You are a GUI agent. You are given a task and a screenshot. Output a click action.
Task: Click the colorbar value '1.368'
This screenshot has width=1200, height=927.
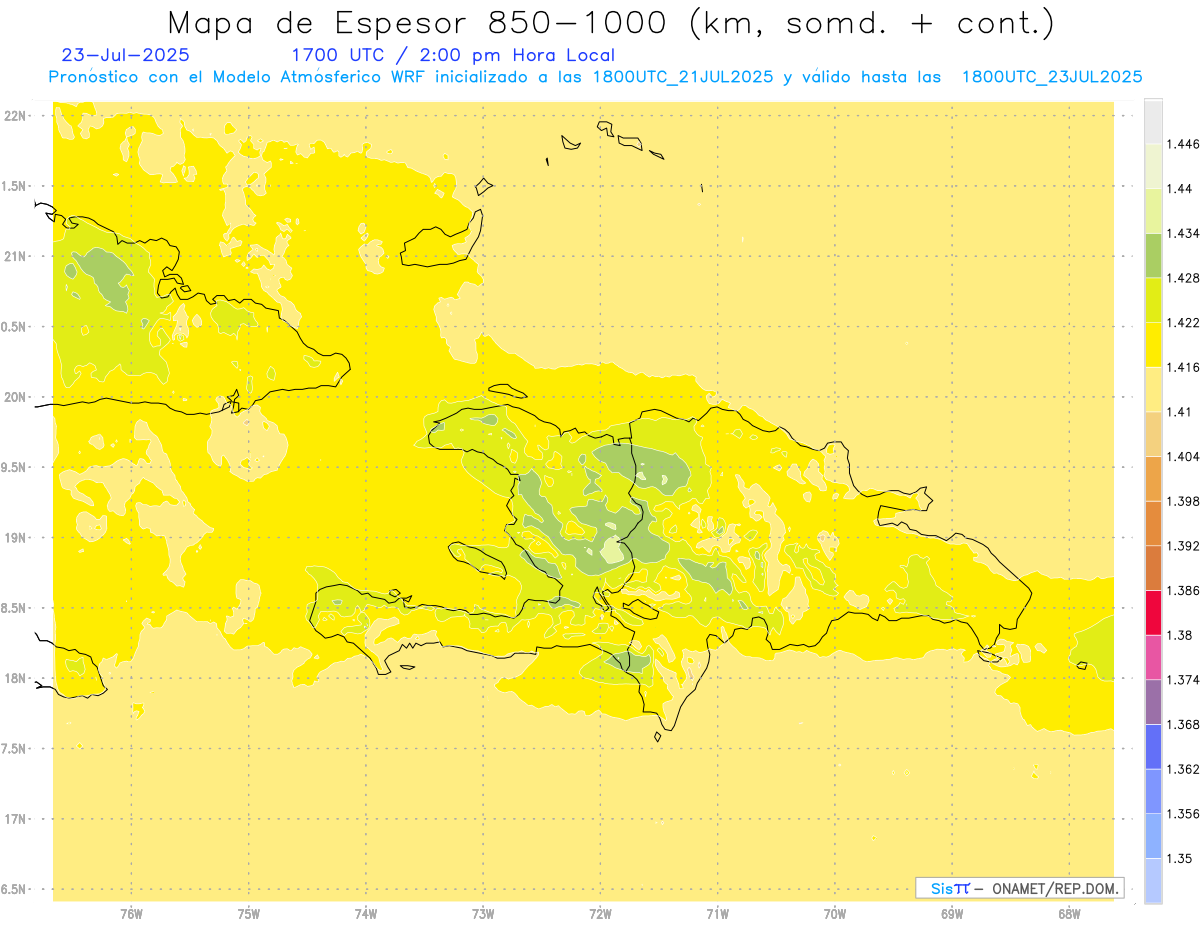click(x=1182, y=725)
